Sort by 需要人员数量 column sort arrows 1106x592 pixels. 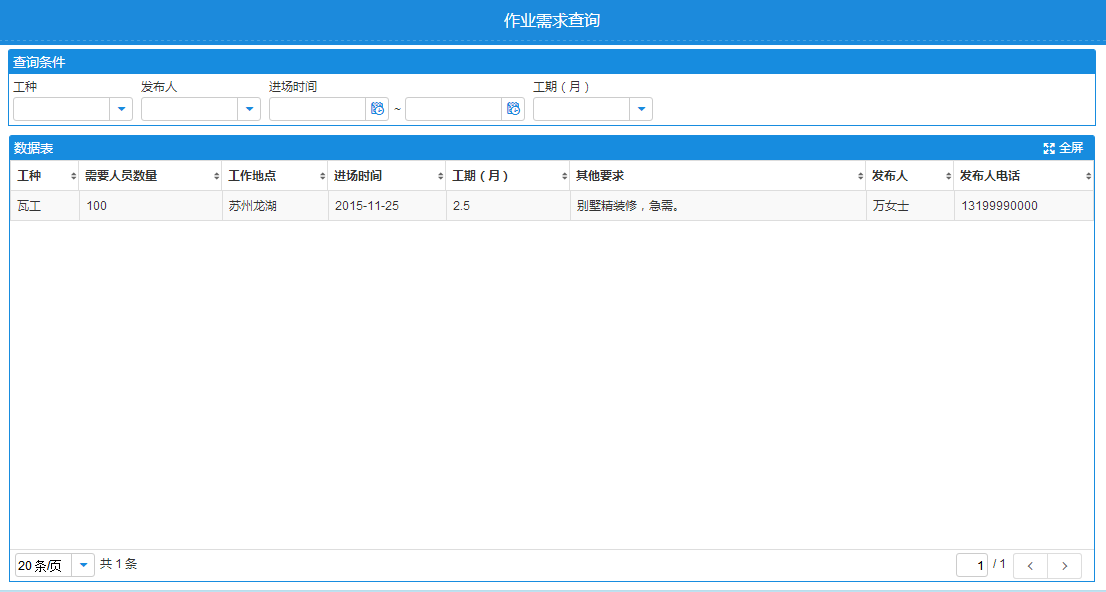pos(217,176)
